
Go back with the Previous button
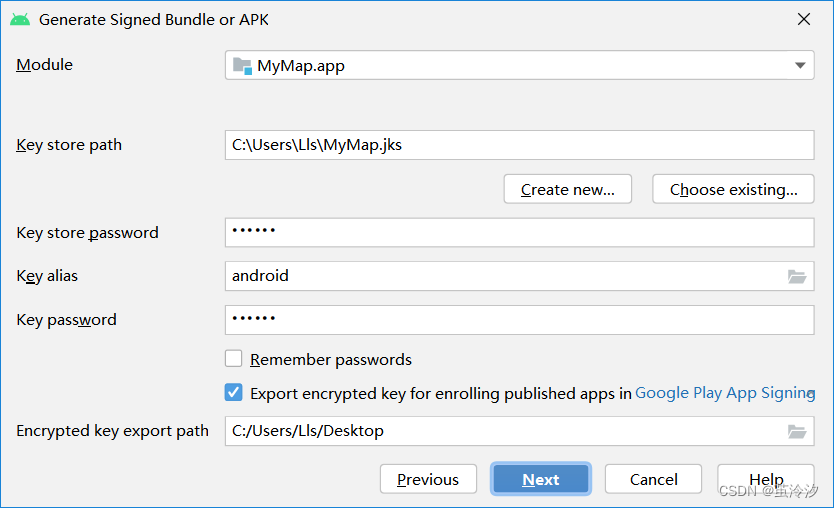click(428, 479)
